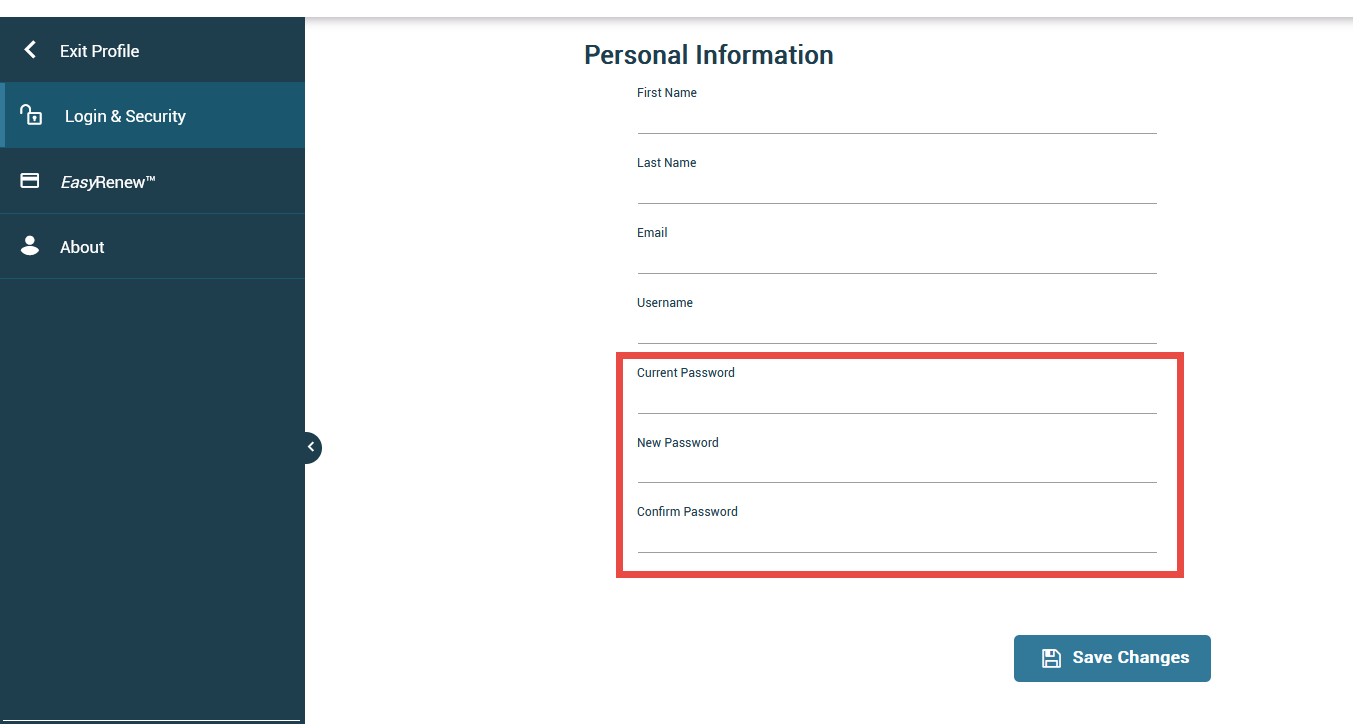Click the Save Changes button
The image size is (1353, 724).
(1112, 658)
